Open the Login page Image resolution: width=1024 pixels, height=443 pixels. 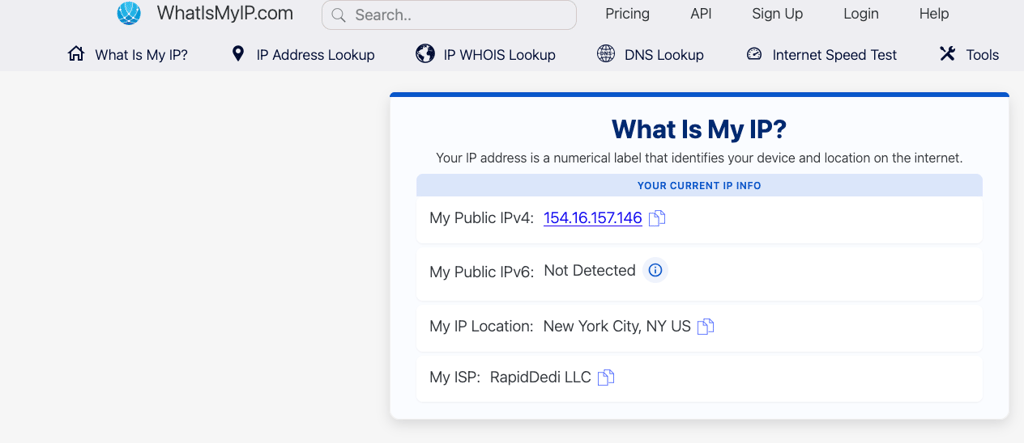tap(861, 14)
